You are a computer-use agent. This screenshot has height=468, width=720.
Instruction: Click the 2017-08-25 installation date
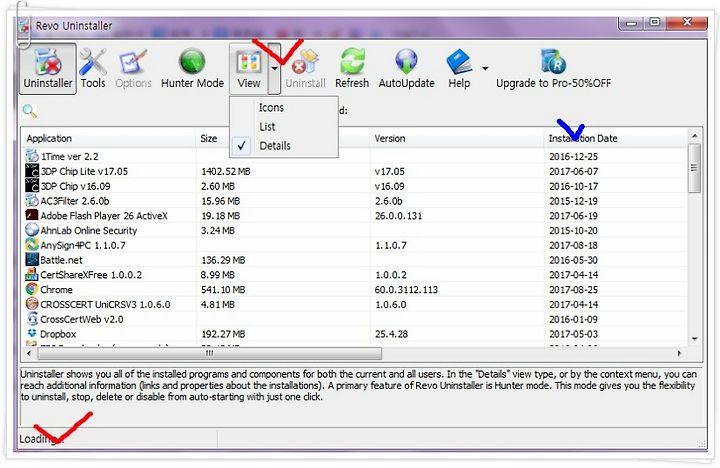pyautogui.click(x=573, y=290)
